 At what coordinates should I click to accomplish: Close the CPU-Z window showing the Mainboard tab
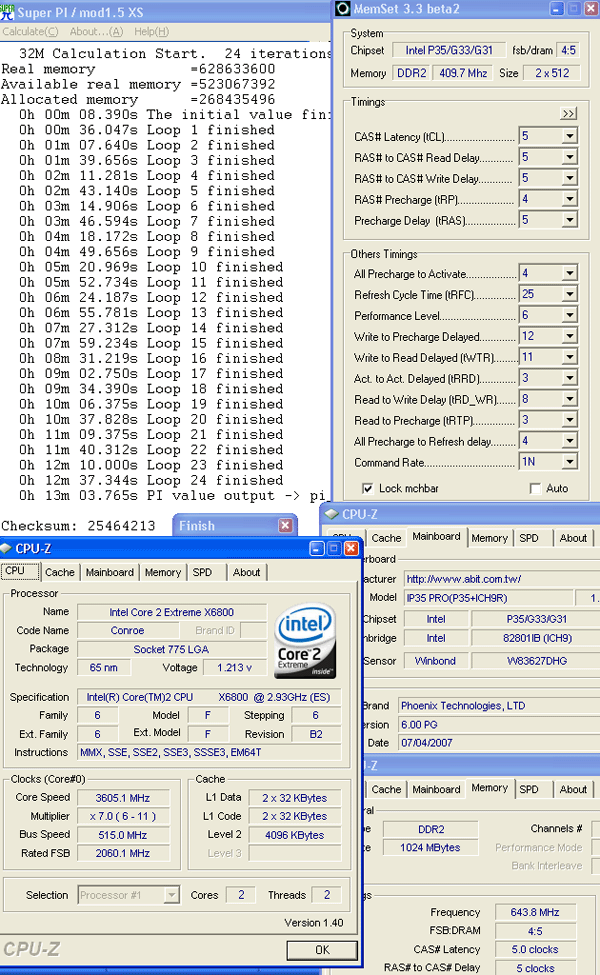point(350,548)
